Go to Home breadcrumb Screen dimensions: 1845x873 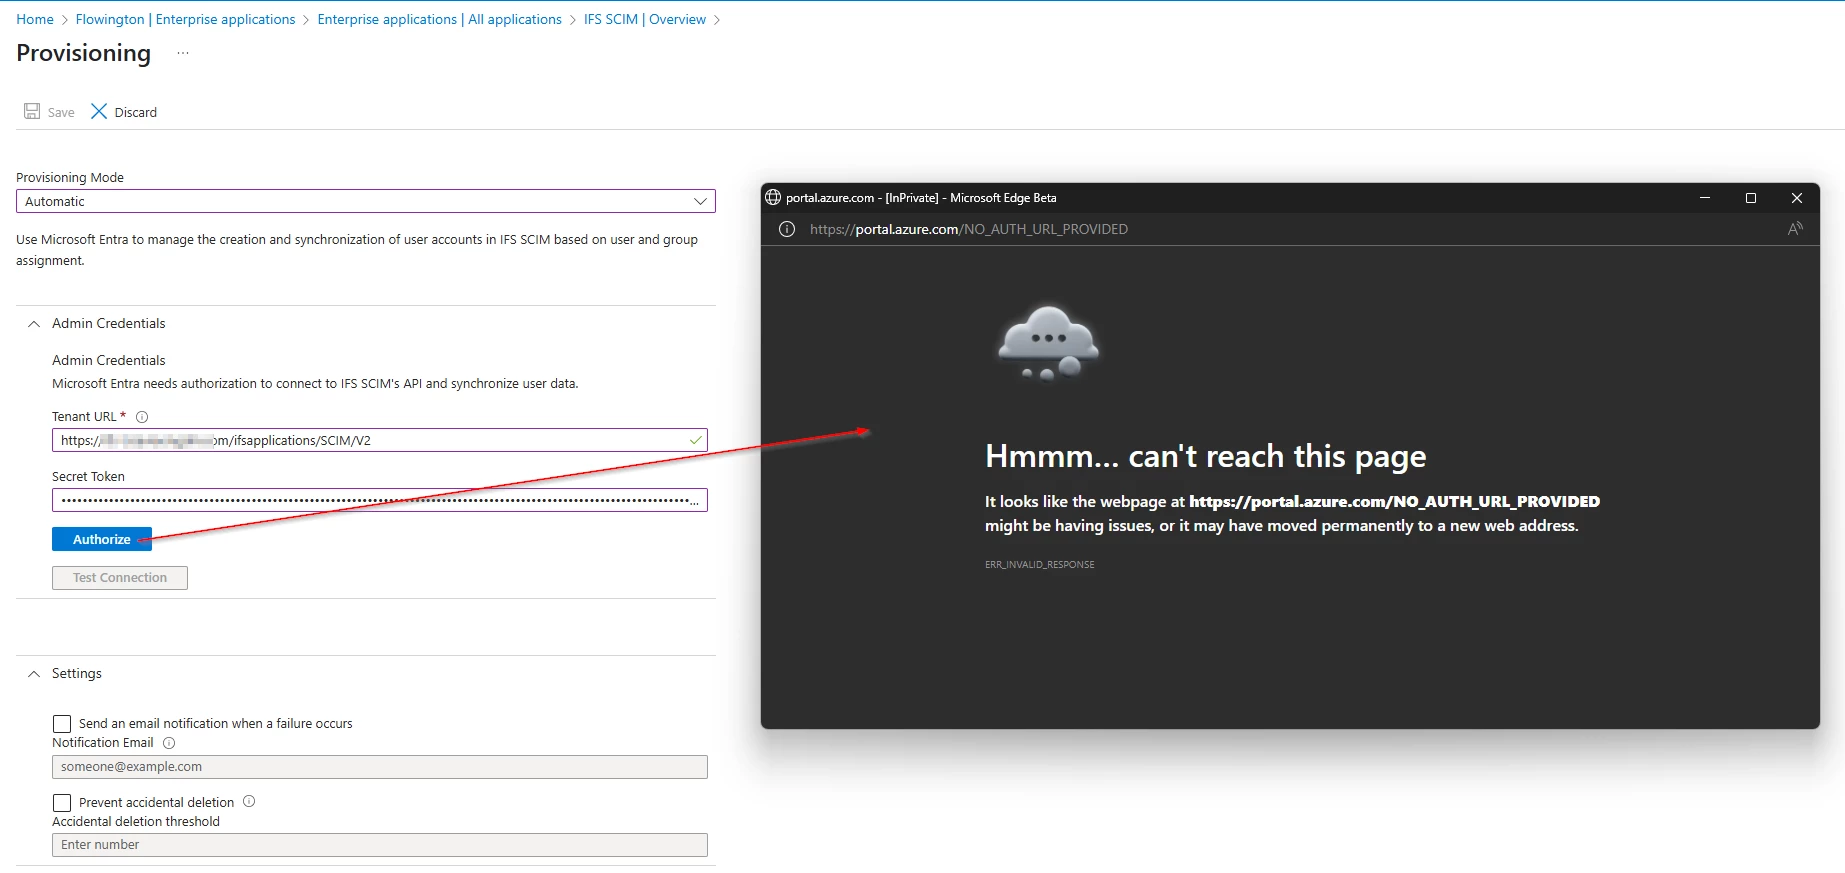coord(35,19)
